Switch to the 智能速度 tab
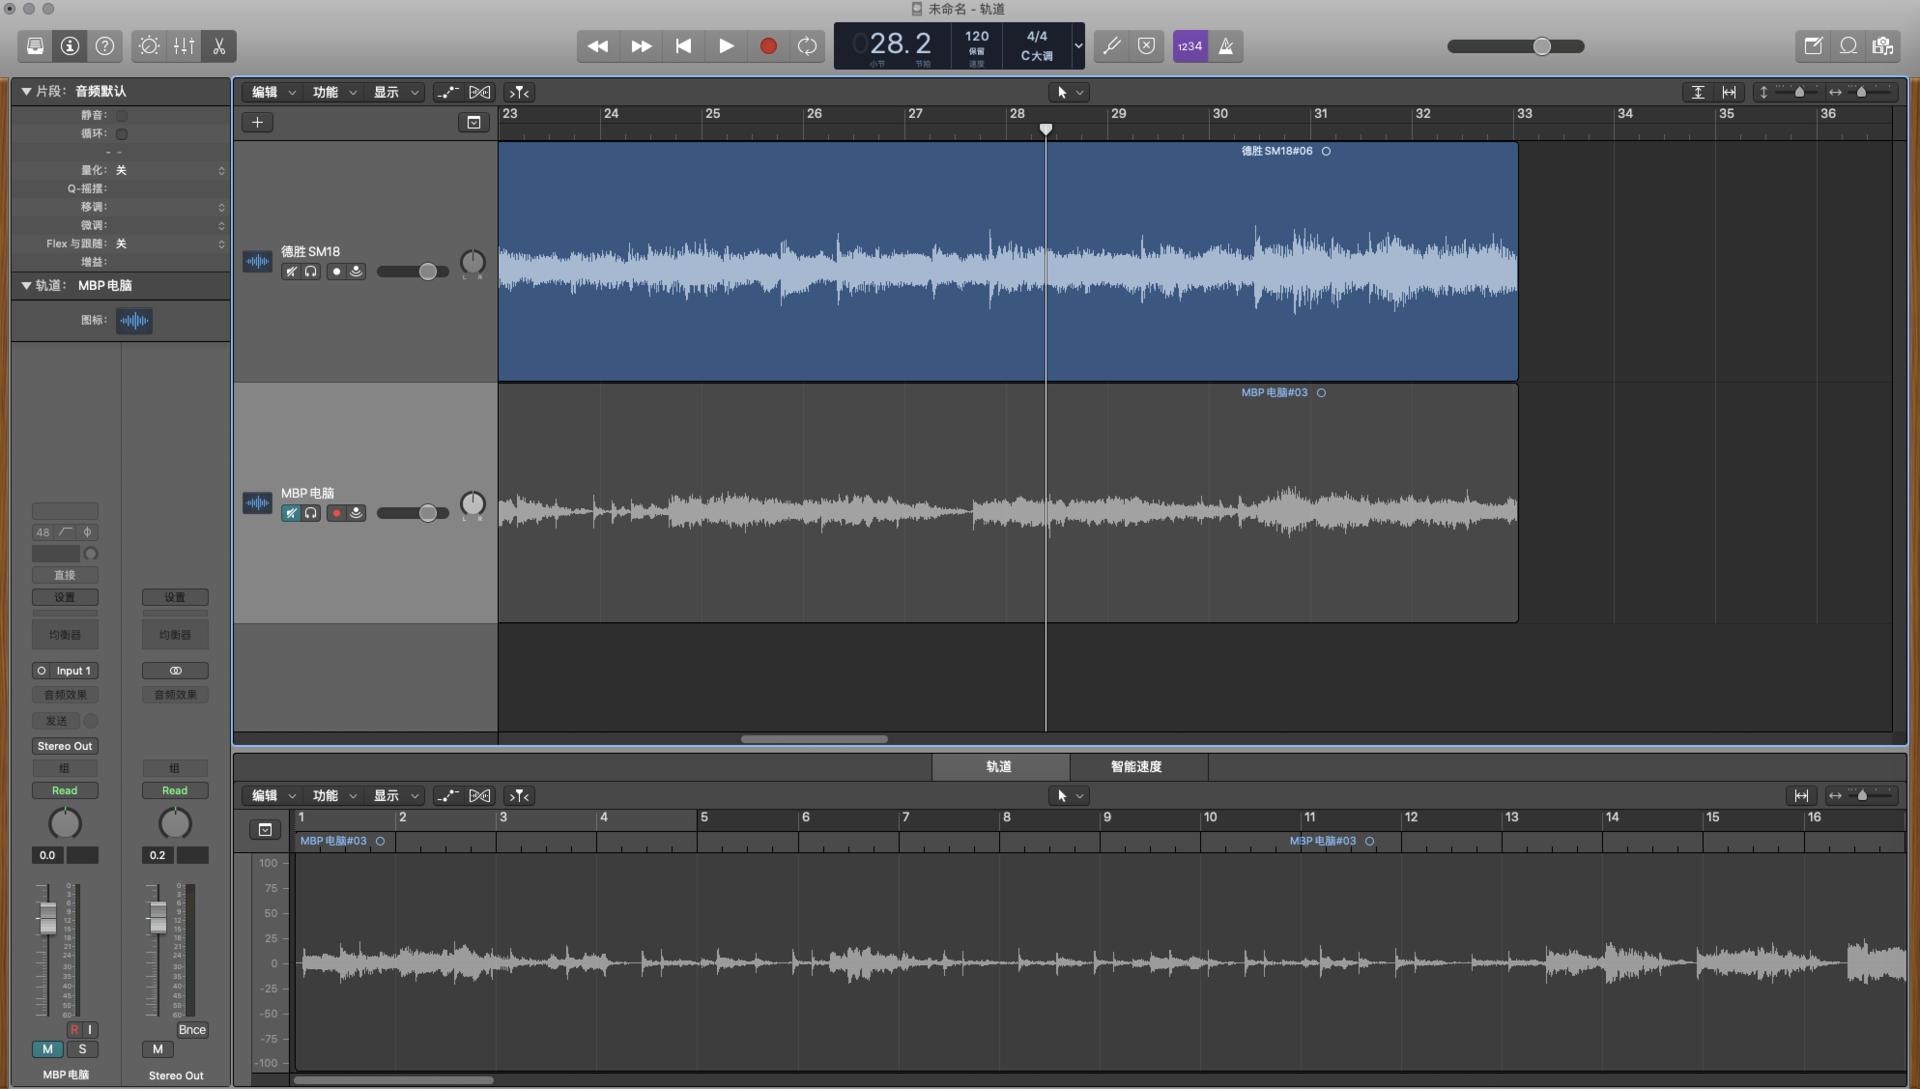Screen dimensions: 1920x1089 [1136, 767]
